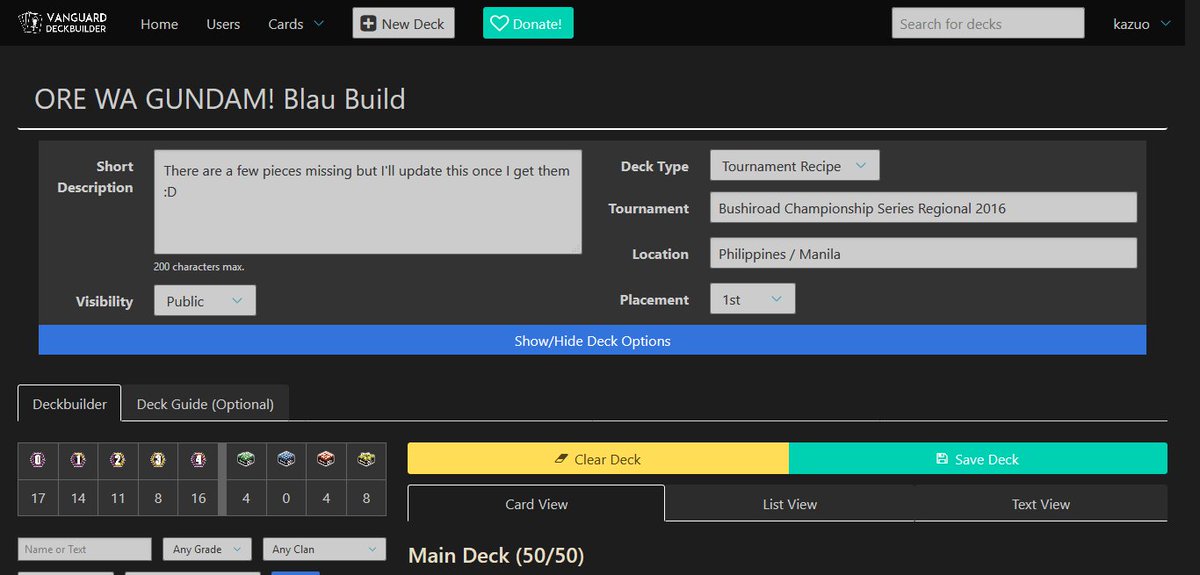Switch to the Deckbuilder tab
The image size is (1200, 575).
point(70,404)
